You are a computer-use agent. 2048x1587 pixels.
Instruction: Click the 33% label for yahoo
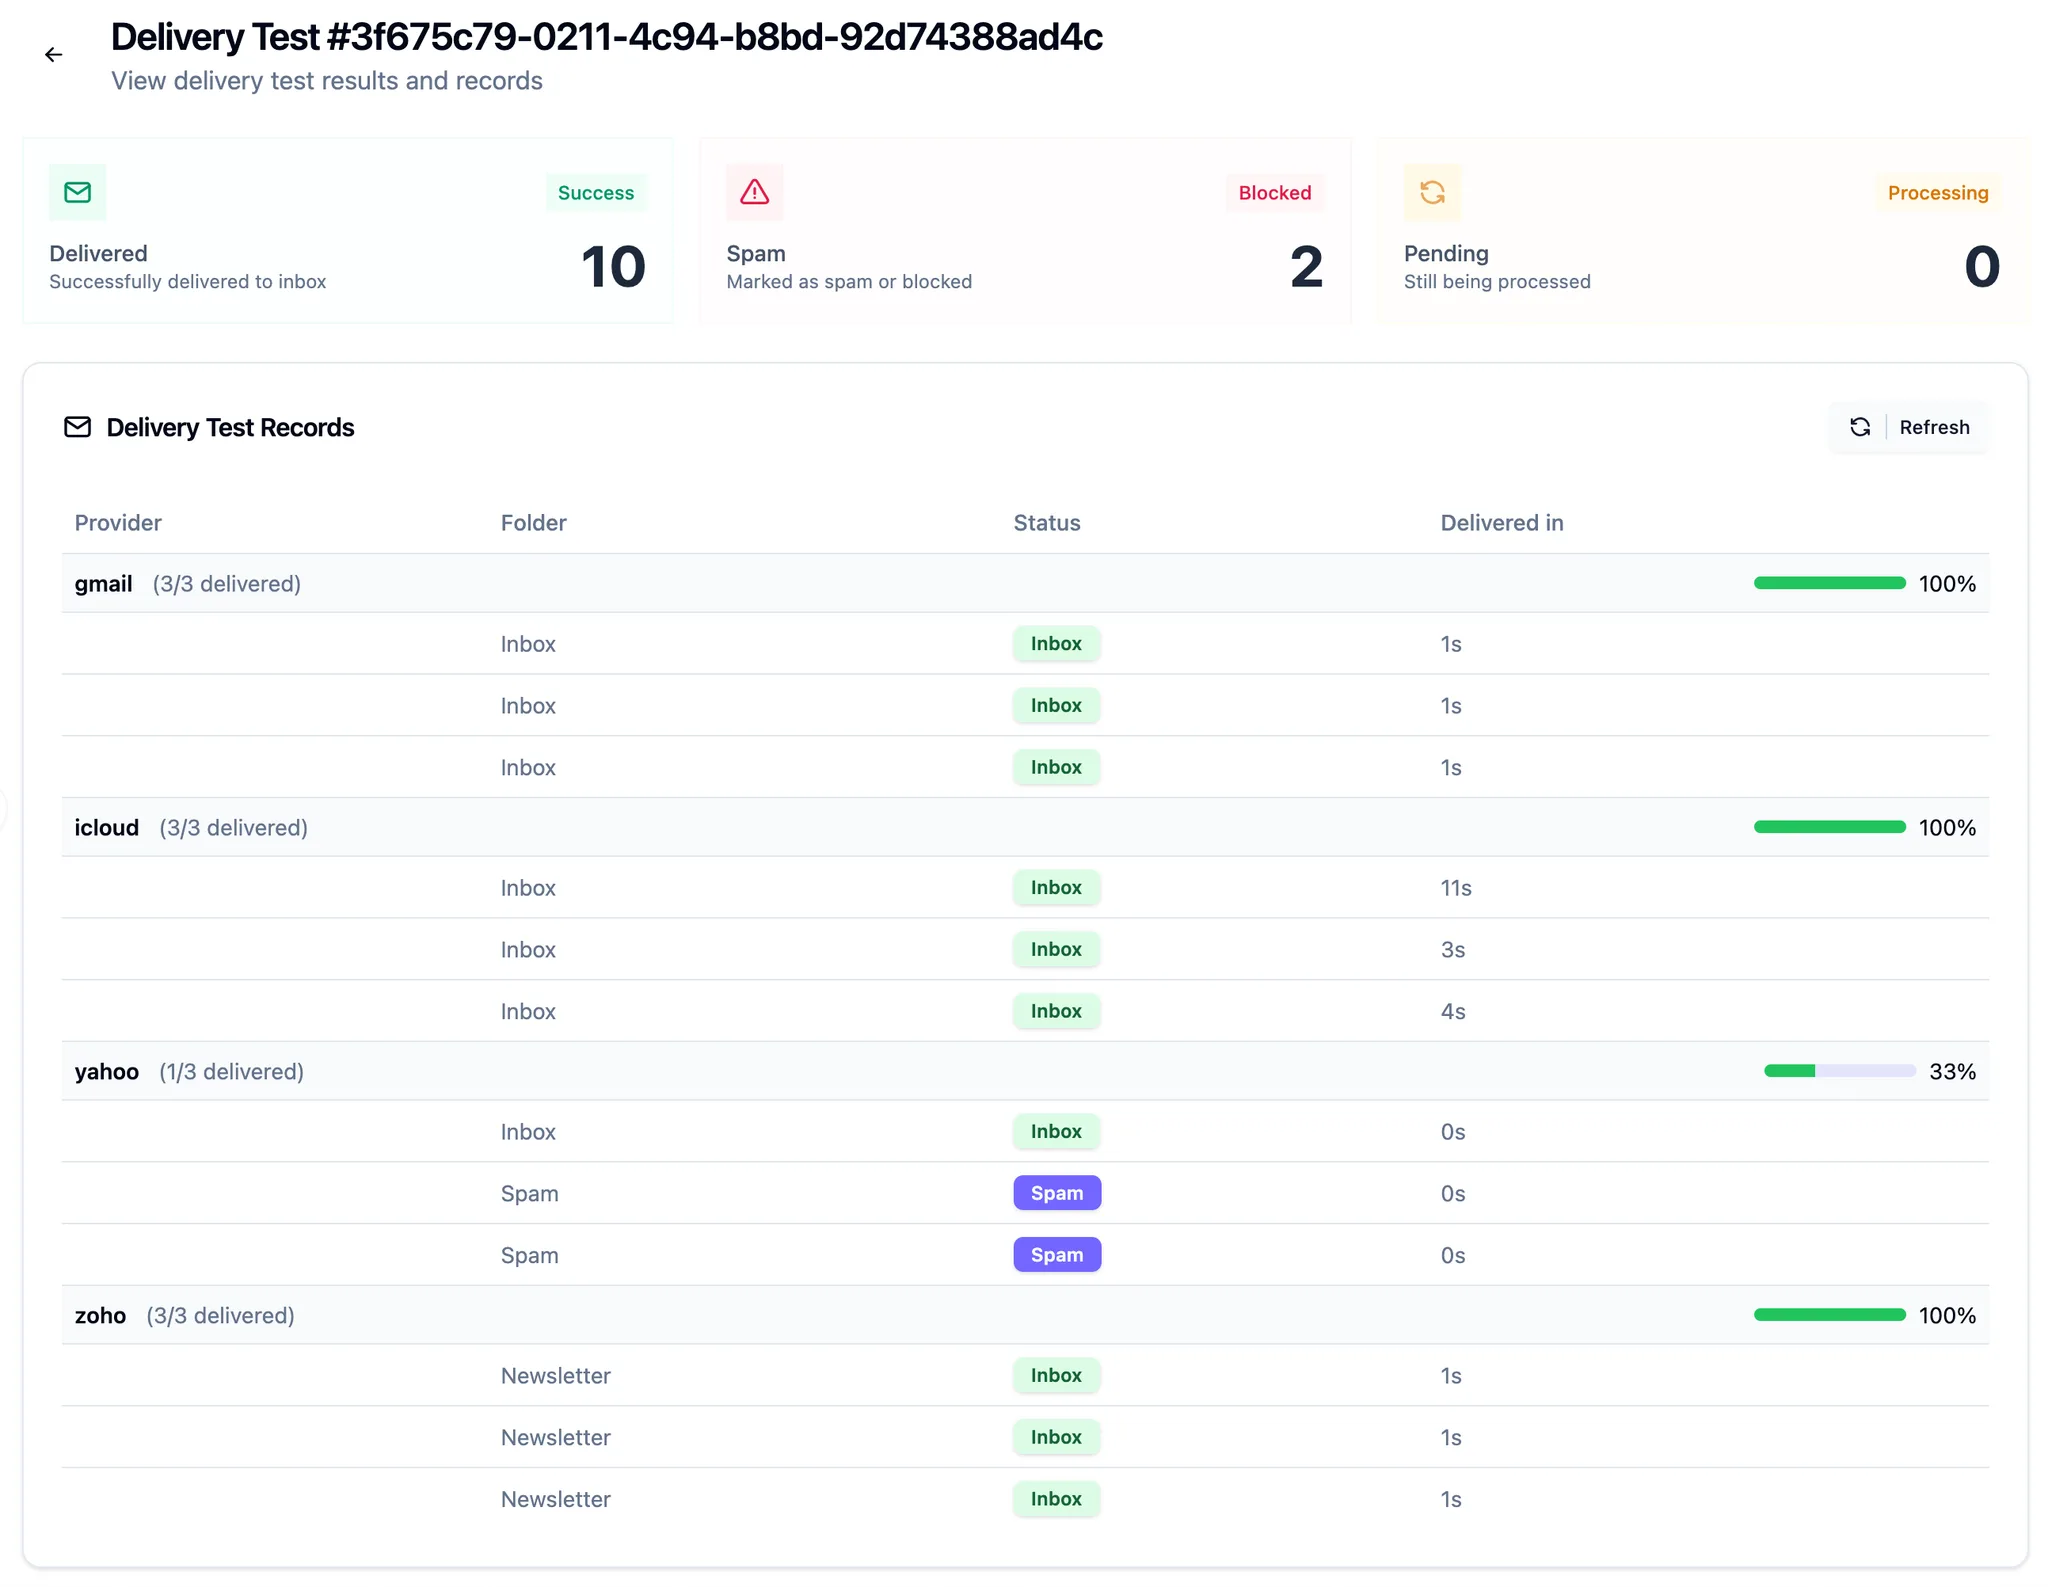click(1952, 1072)
